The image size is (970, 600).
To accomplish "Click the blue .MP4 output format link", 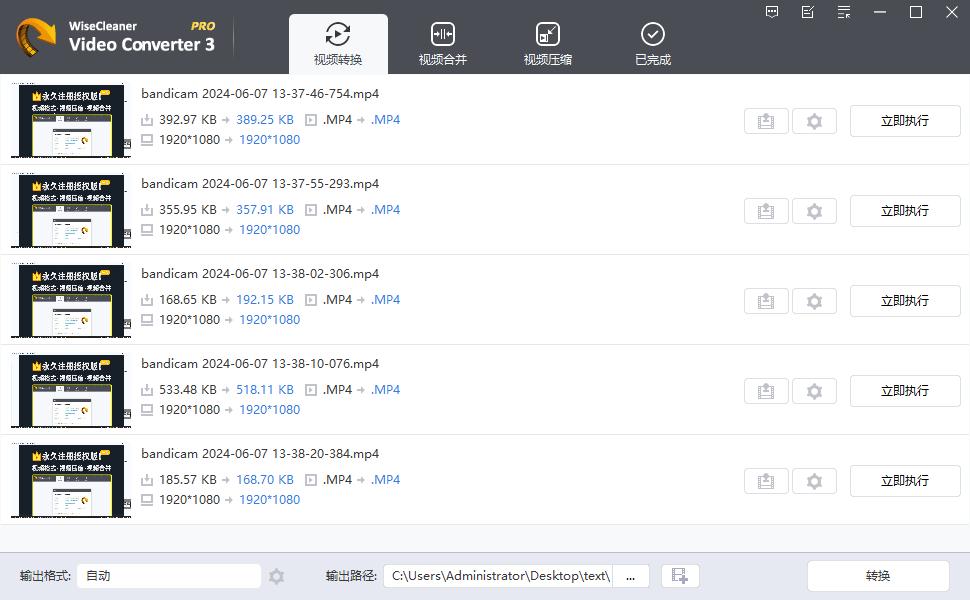I will 385,119.
